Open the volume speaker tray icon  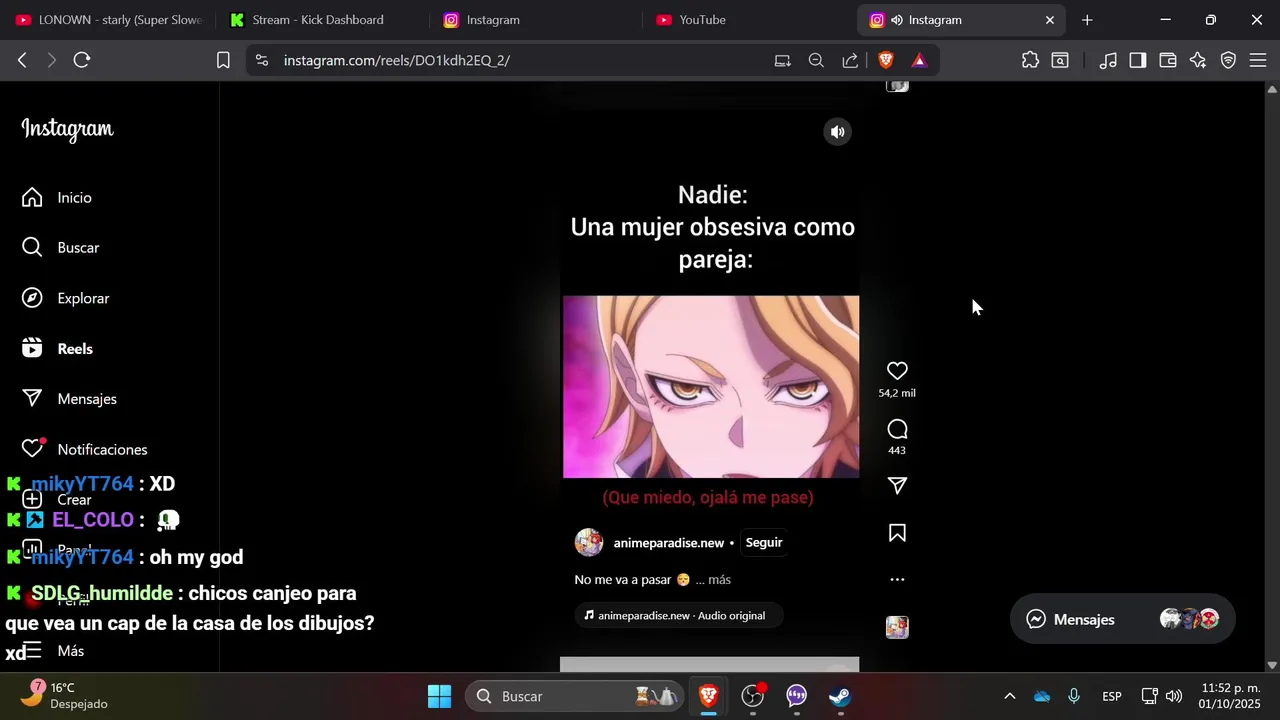[1174, 696]
